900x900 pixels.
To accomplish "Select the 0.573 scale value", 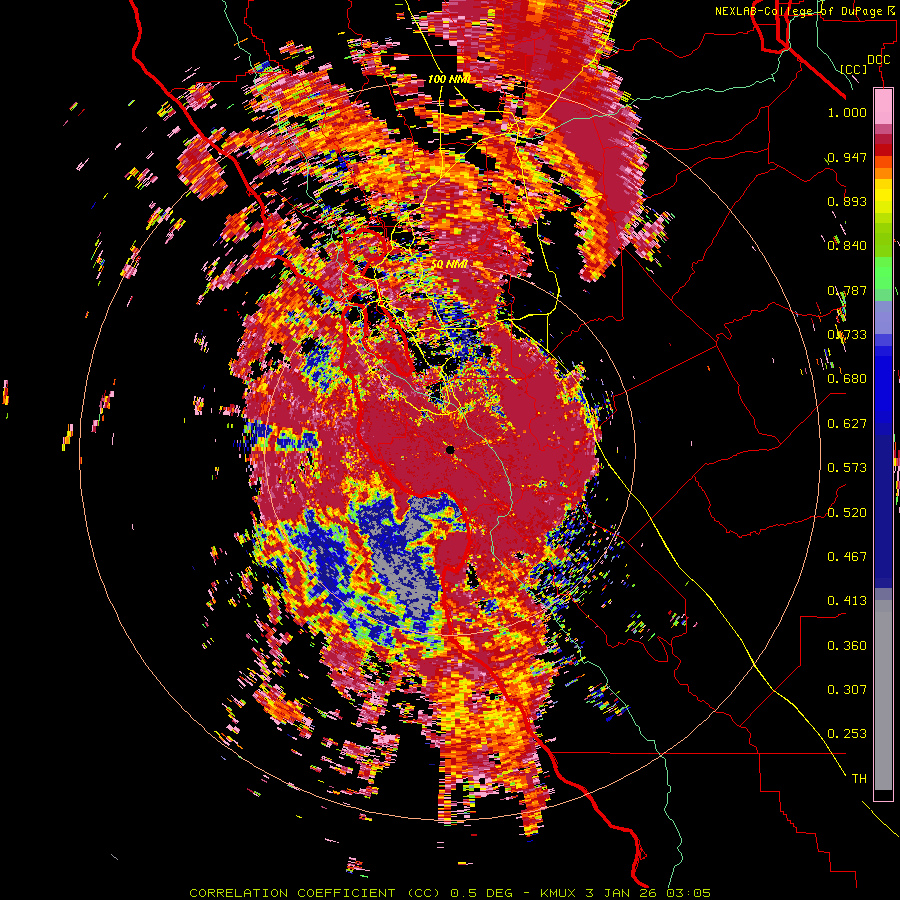I will pyautogui.click(x=847, y=468).
